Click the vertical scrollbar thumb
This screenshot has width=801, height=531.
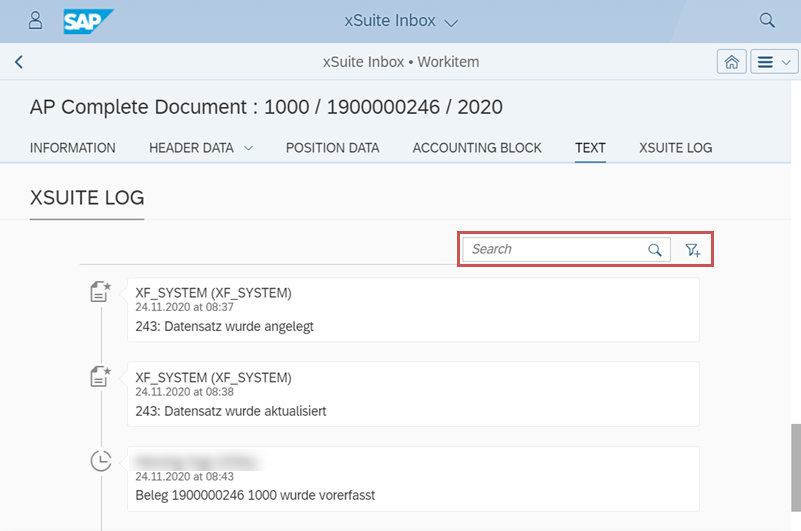click(796, 467)
